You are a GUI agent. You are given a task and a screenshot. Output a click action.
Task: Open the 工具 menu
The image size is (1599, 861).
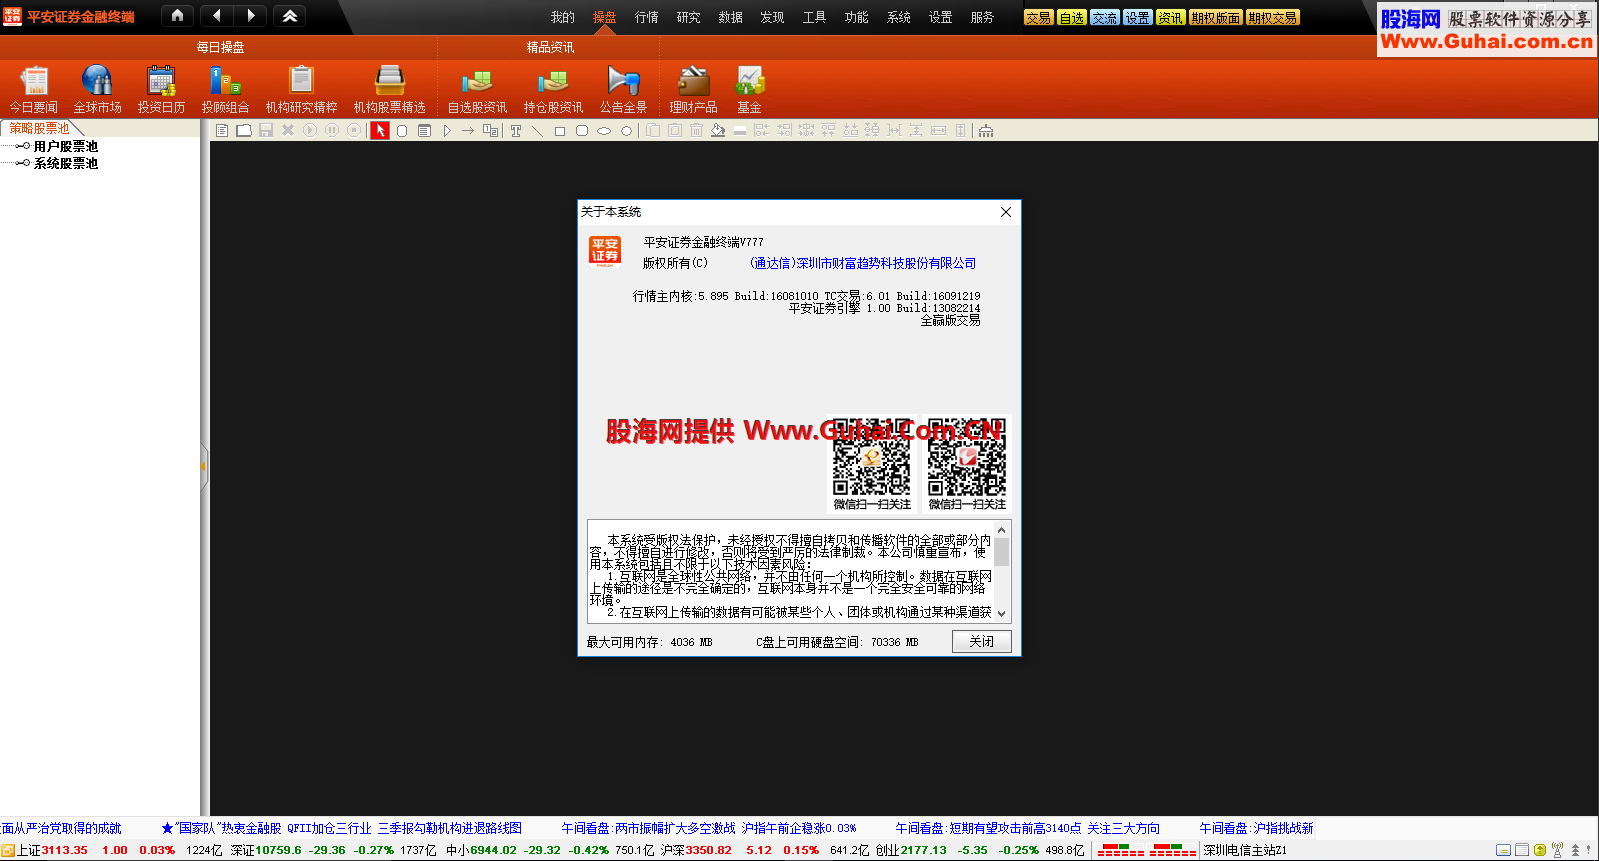pos(814,17)
